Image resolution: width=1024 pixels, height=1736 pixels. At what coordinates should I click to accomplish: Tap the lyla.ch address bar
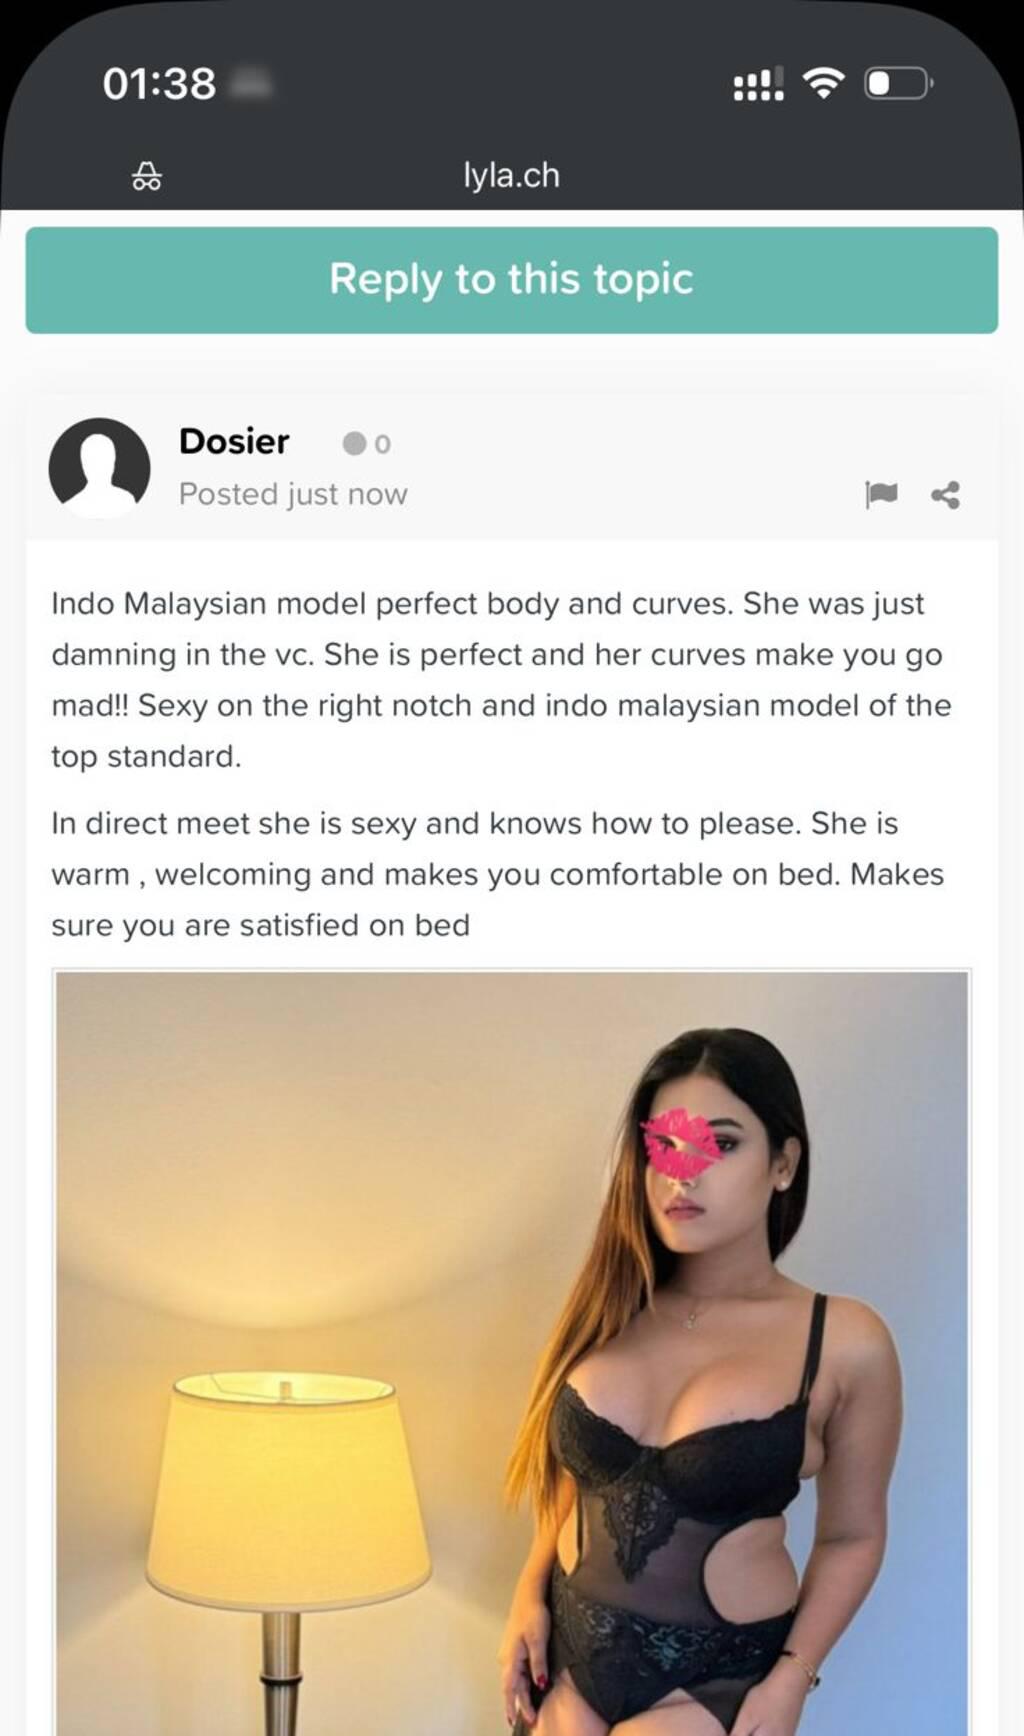tap(511, 175)
